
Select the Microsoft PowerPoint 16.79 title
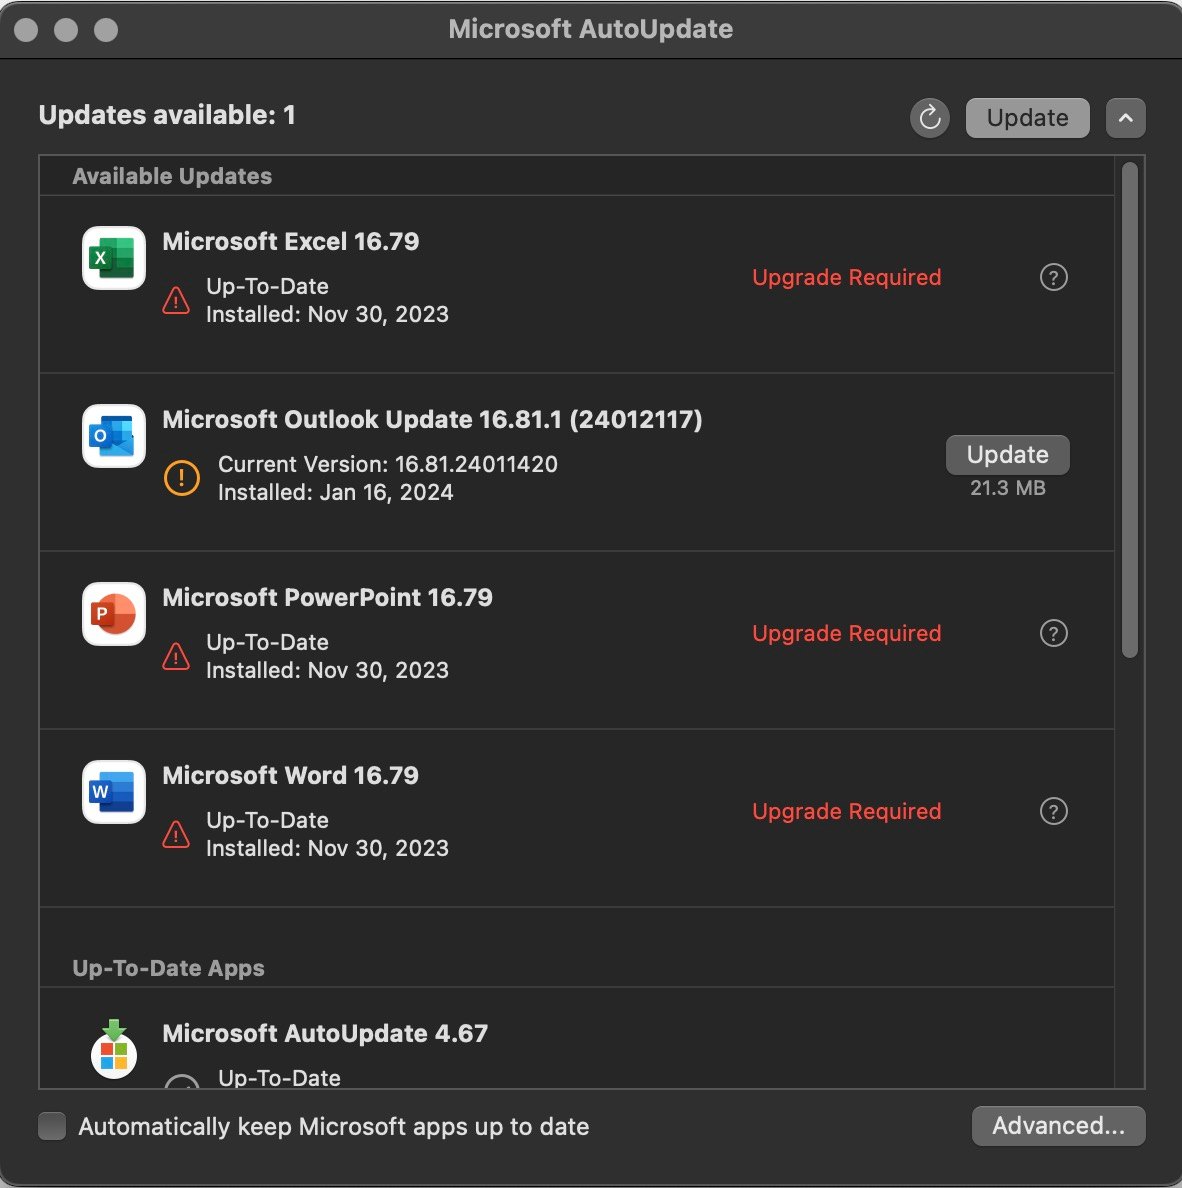(x=327, y=598)
